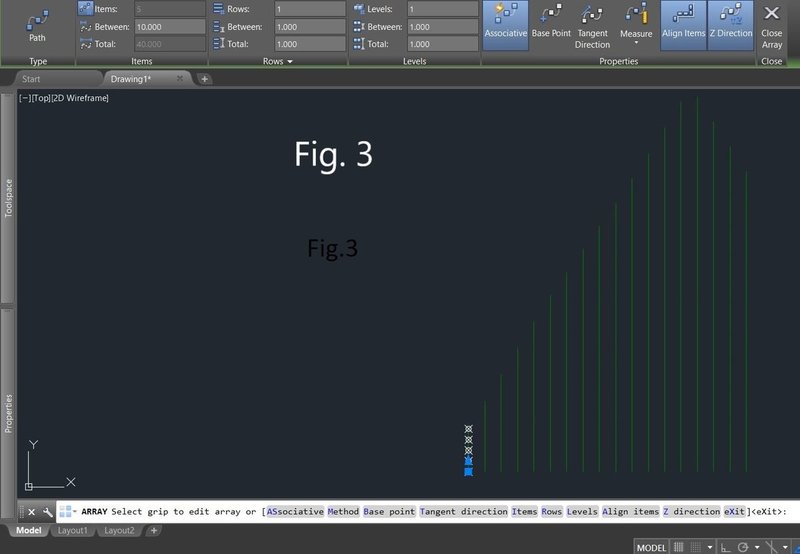Viewport: 800px width, 554px height.
Task: Open a new drawing tab with plus
Action: click(x=204, y=79)
